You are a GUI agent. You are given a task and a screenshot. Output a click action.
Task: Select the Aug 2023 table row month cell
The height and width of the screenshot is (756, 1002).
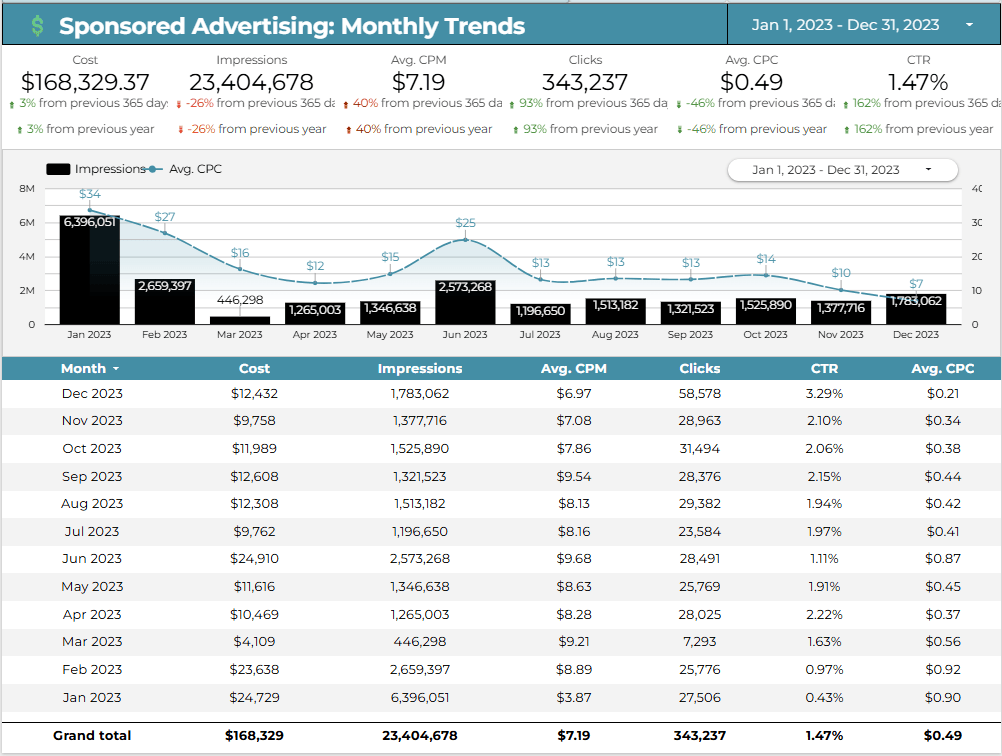92,504
